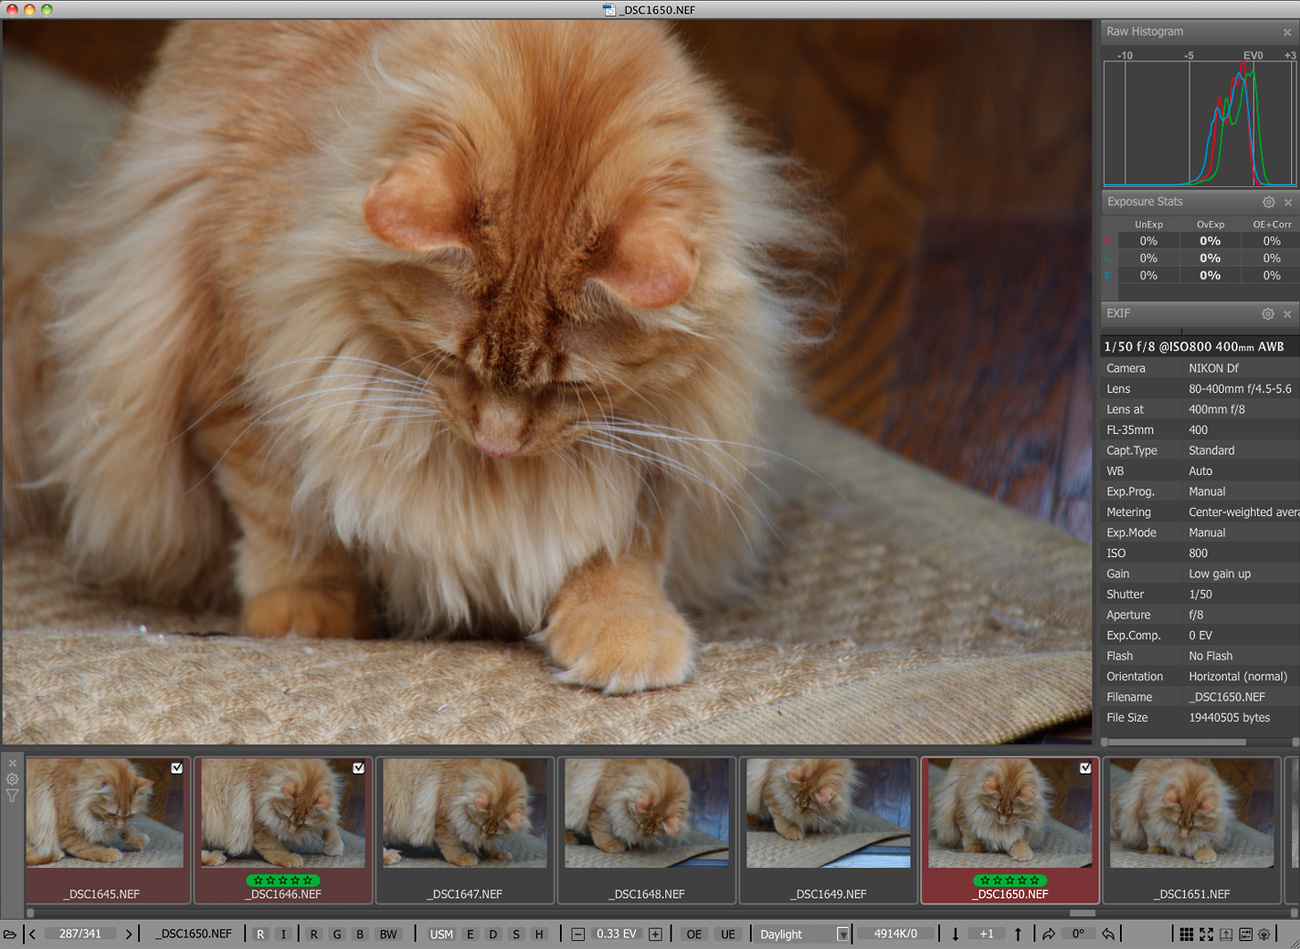Viewport: 1300px width, 949px height.
Task: Decrease exposure with the minus button
Action: tap(578, 934)
